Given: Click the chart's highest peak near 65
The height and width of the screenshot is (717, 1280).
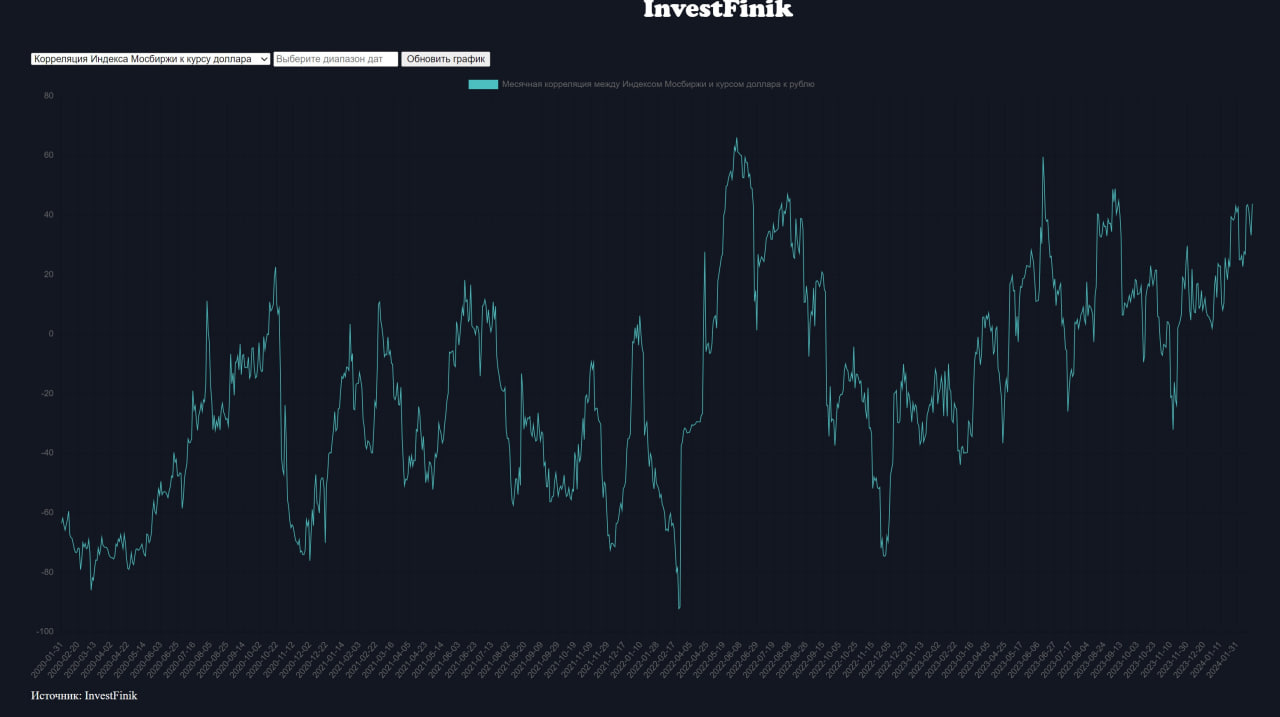Looking at the screenshot, I should [x=737, y=139].
